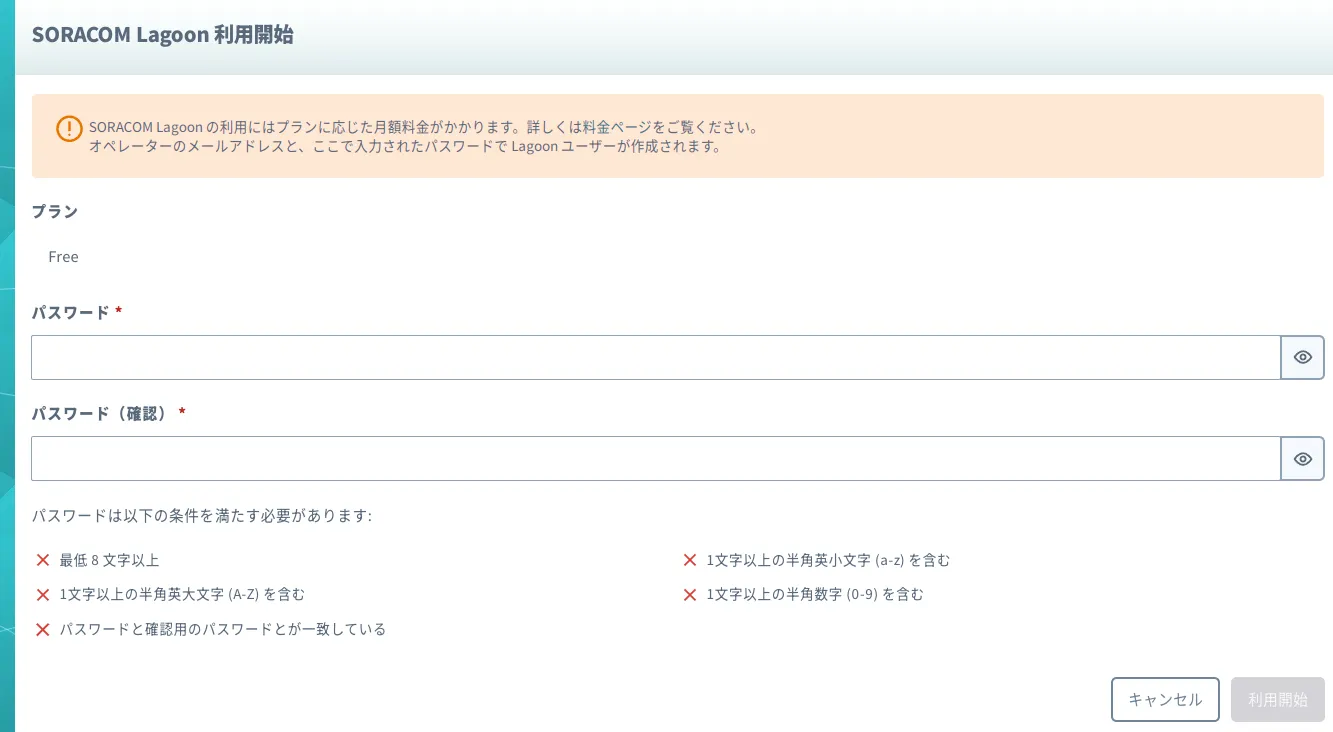Click the プラン section label
The height and width of the screenshot is (732, 1333).
click(x=55, y=212)
